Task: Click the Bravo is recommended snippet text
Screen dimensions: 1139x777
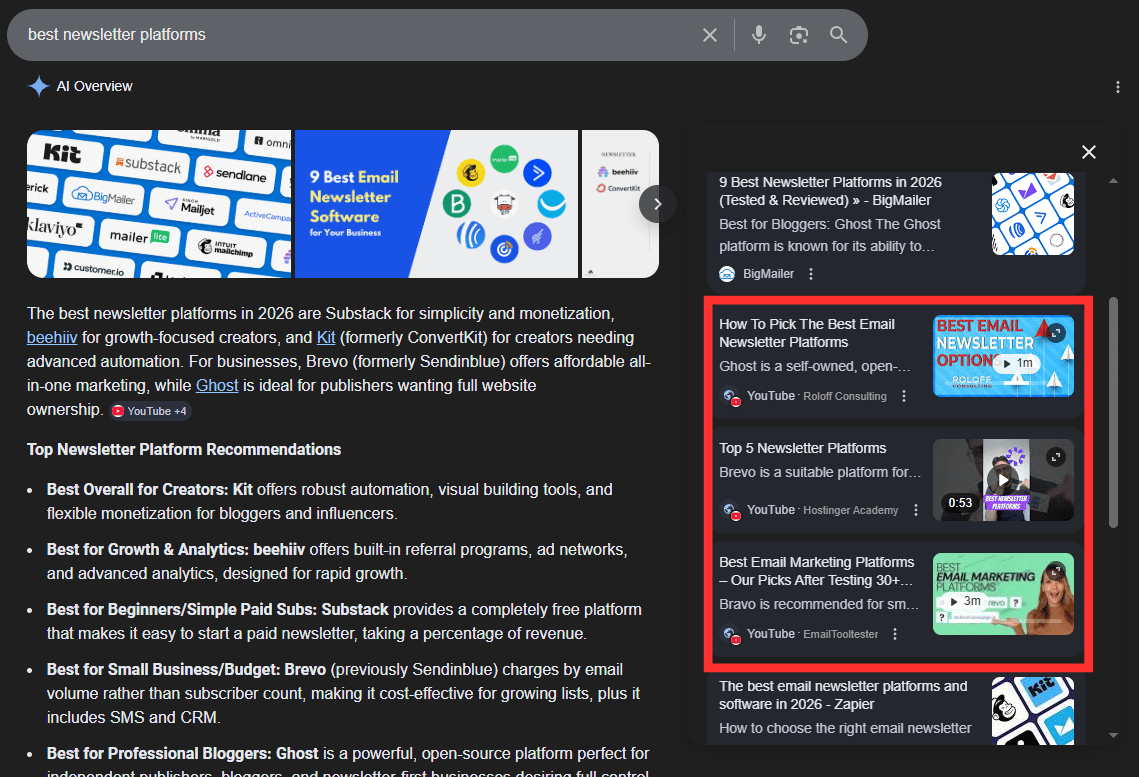Action: (x=819, y=605)
